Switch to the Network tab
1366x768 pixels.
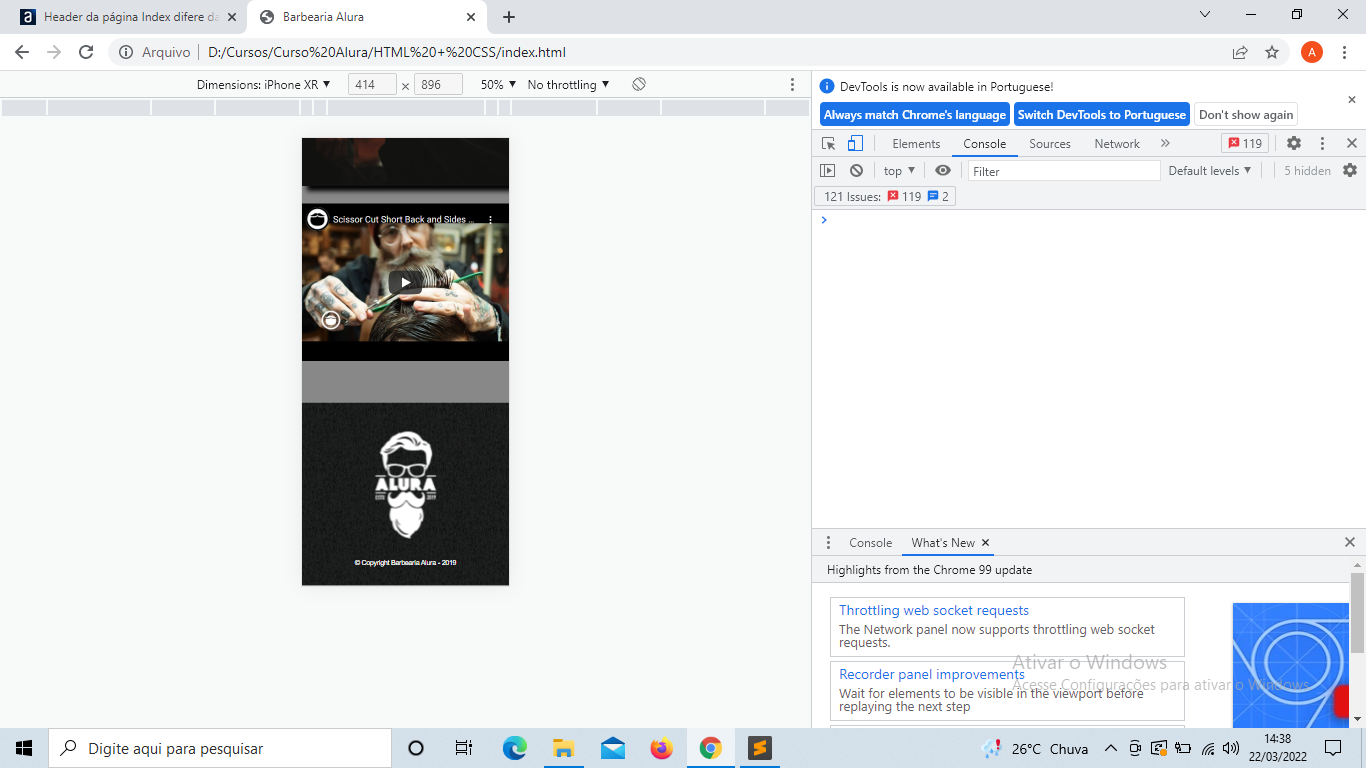coord(1117,143)
